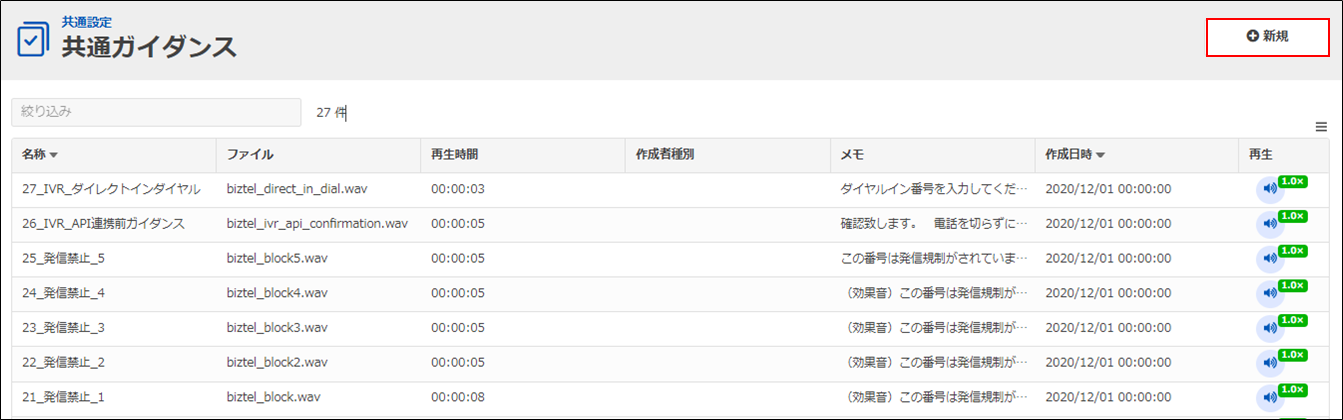The height and width of the screenshot is (420, 1343).
Task: Change 1.0x playback speed on first row
Action: (x=1292, y=181)
